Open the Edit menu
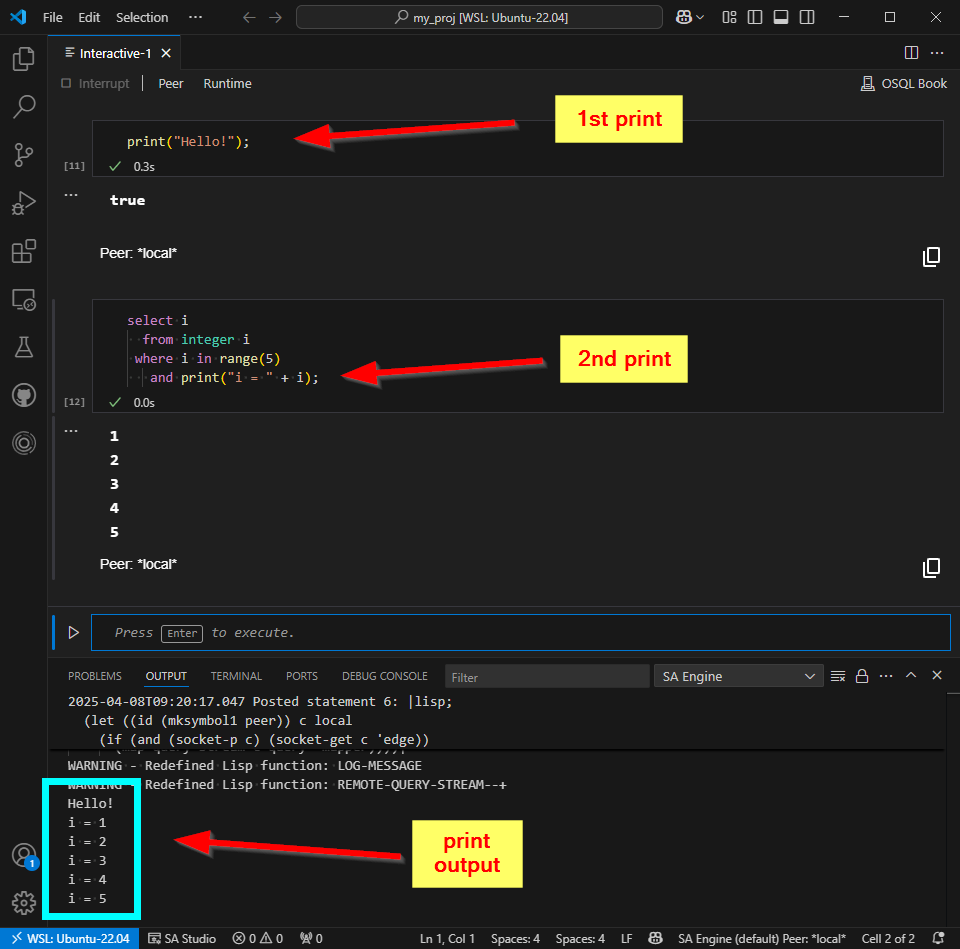 point(89,17)
